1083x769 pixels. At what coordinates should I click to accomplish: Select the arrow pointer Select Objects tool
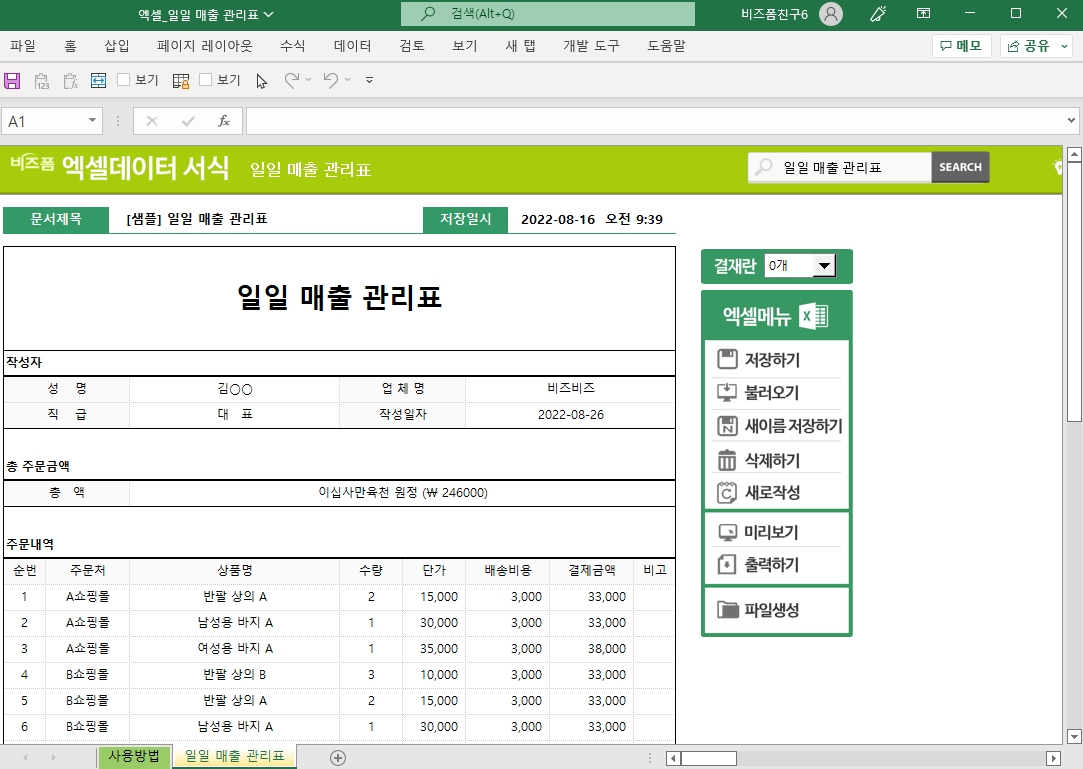click(262, 81)
